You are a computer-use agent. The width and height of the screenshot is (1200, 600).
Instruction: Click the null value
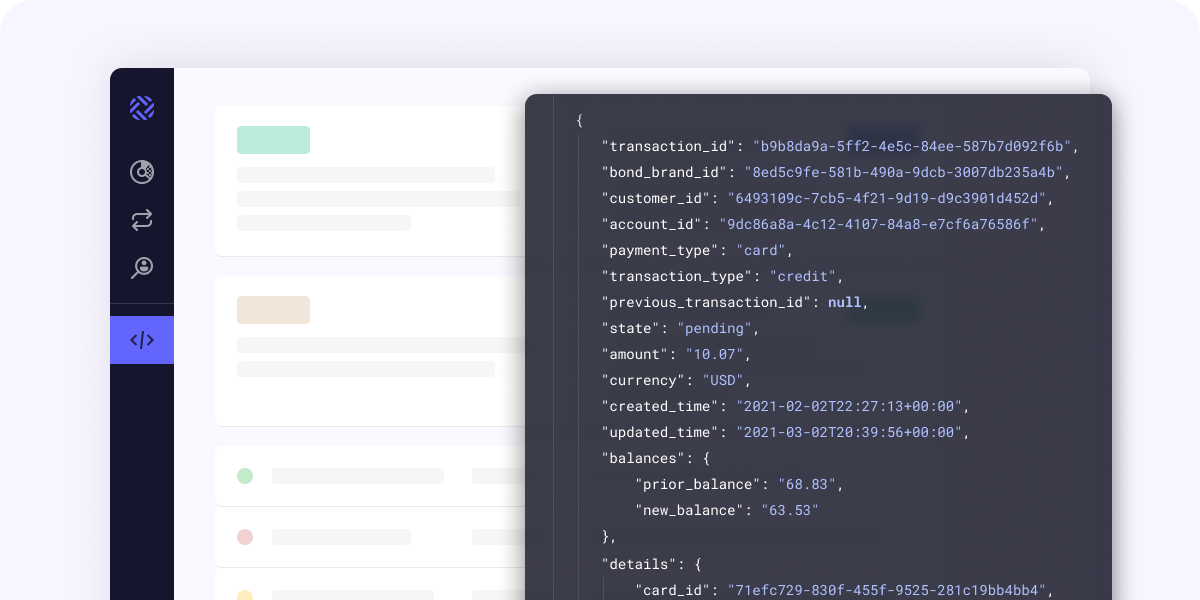pyautogui.click(x=845, y=302)
